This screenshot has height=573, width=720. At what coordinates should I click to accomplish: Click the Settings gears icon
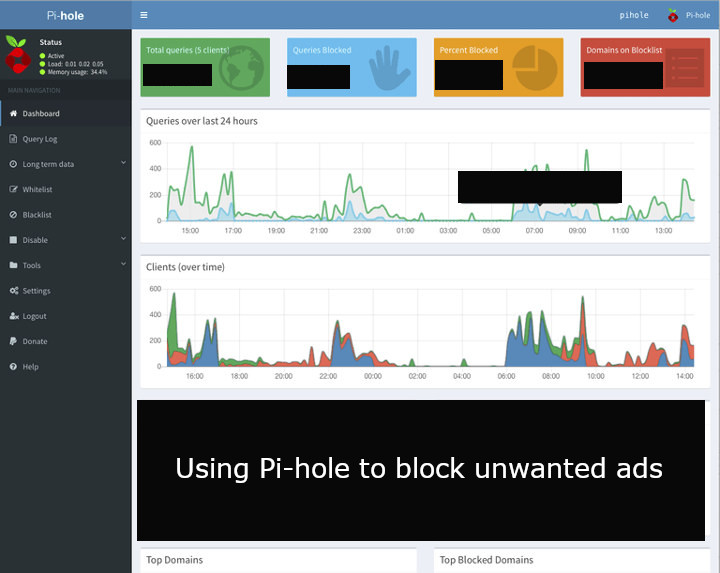[14, 291]
